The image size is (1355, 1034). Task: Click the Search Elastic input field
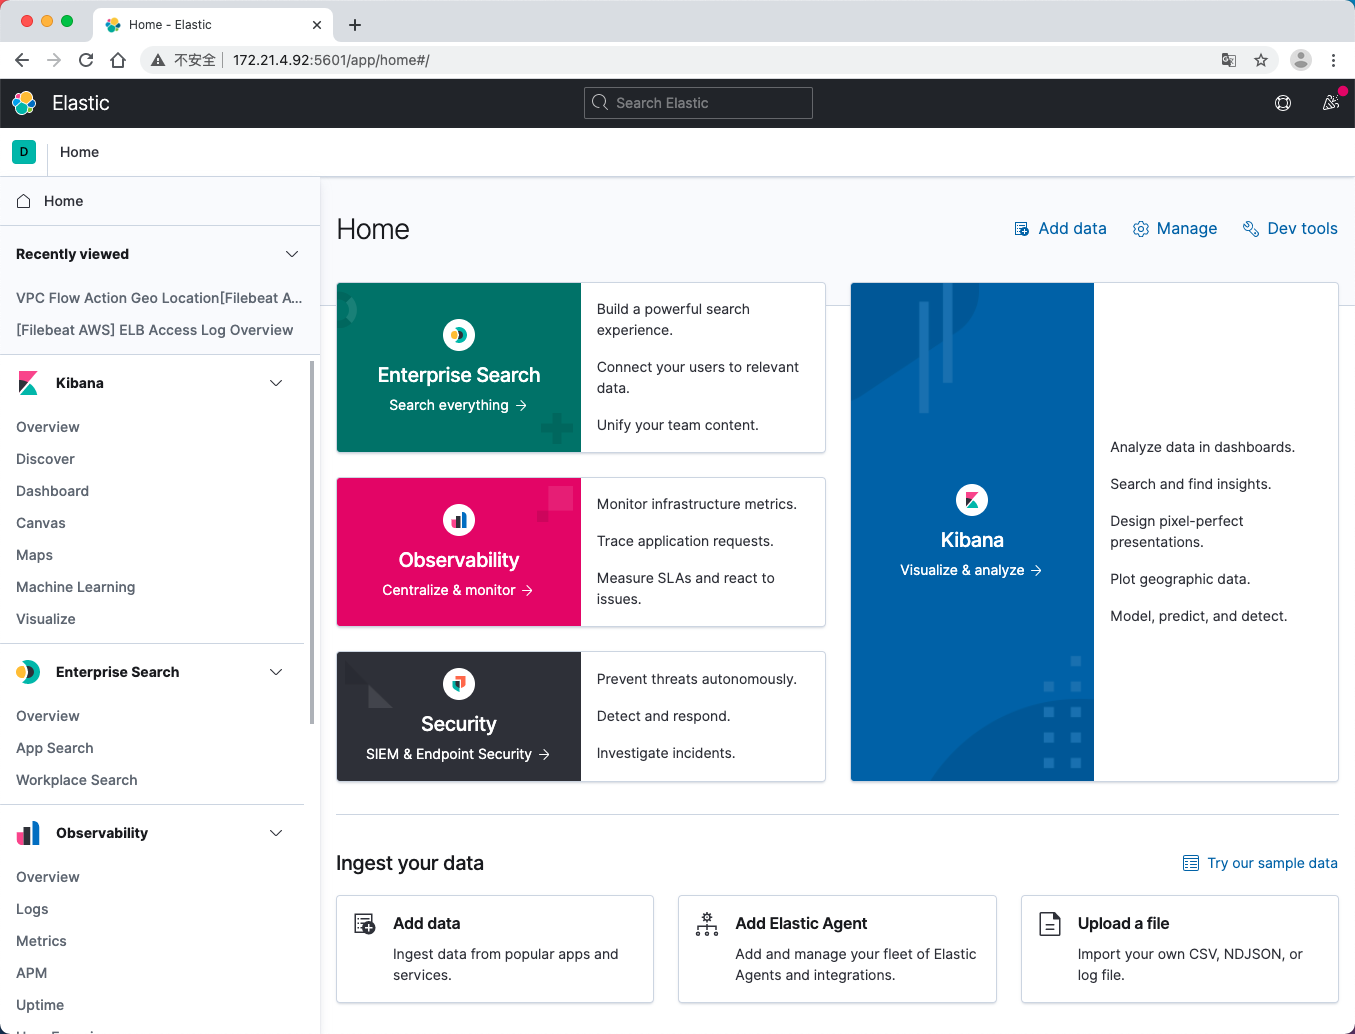click(x=698, y=103)
